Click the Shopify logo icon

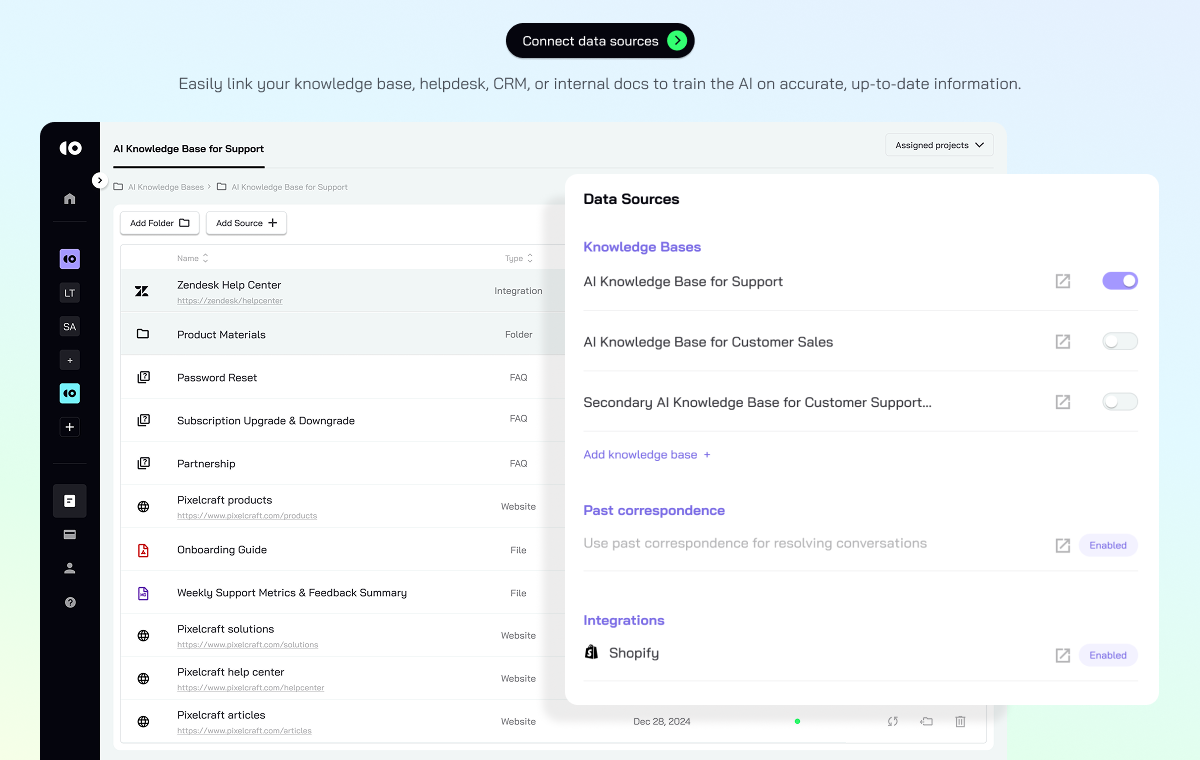591,652
